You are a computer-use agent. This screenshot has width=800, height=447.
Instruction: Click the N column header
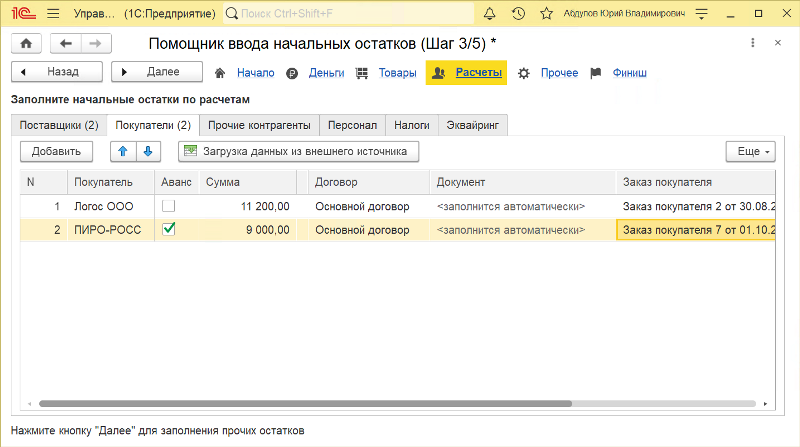(x=44, y=182)
